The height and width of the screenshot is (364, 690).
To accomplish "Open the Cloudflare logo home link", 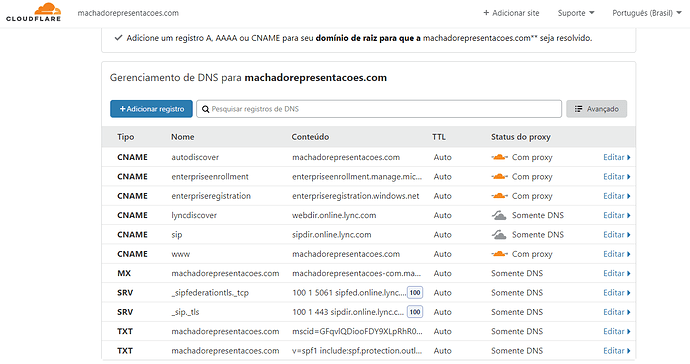I will 33,12.
